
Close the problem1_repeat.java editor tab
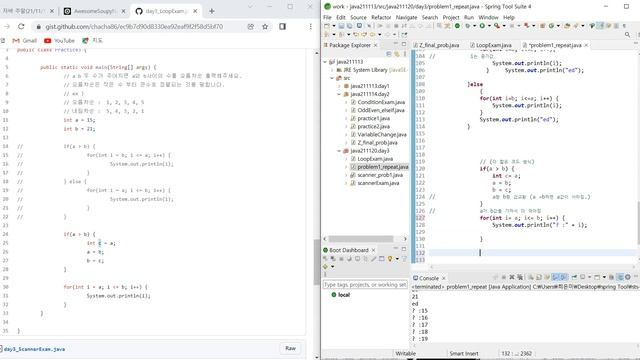tap(586, 45)
